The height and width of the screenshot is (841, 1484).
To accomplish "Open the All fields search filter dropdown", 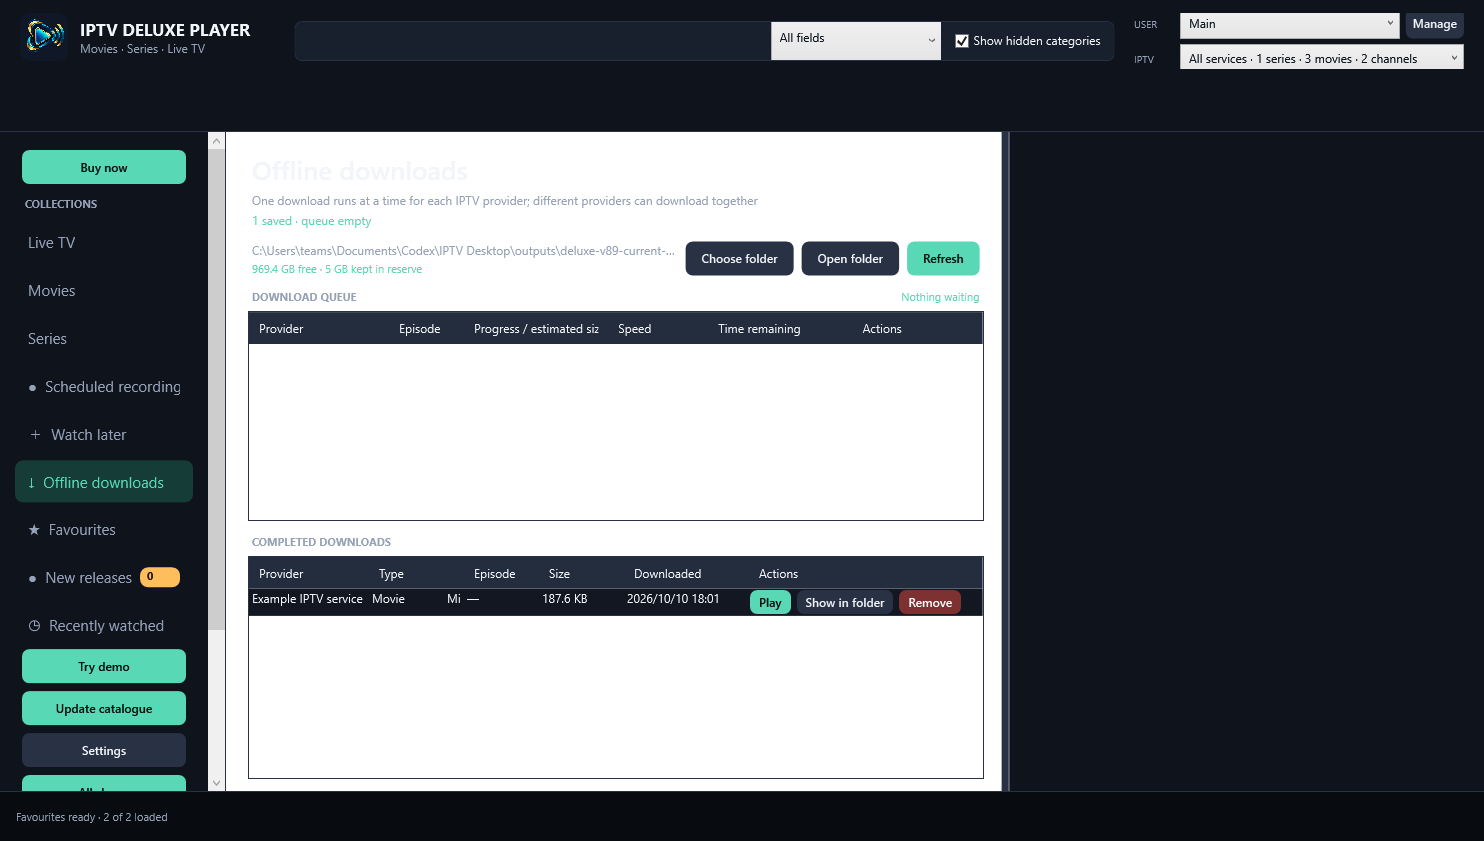I will tap(856, 41).
